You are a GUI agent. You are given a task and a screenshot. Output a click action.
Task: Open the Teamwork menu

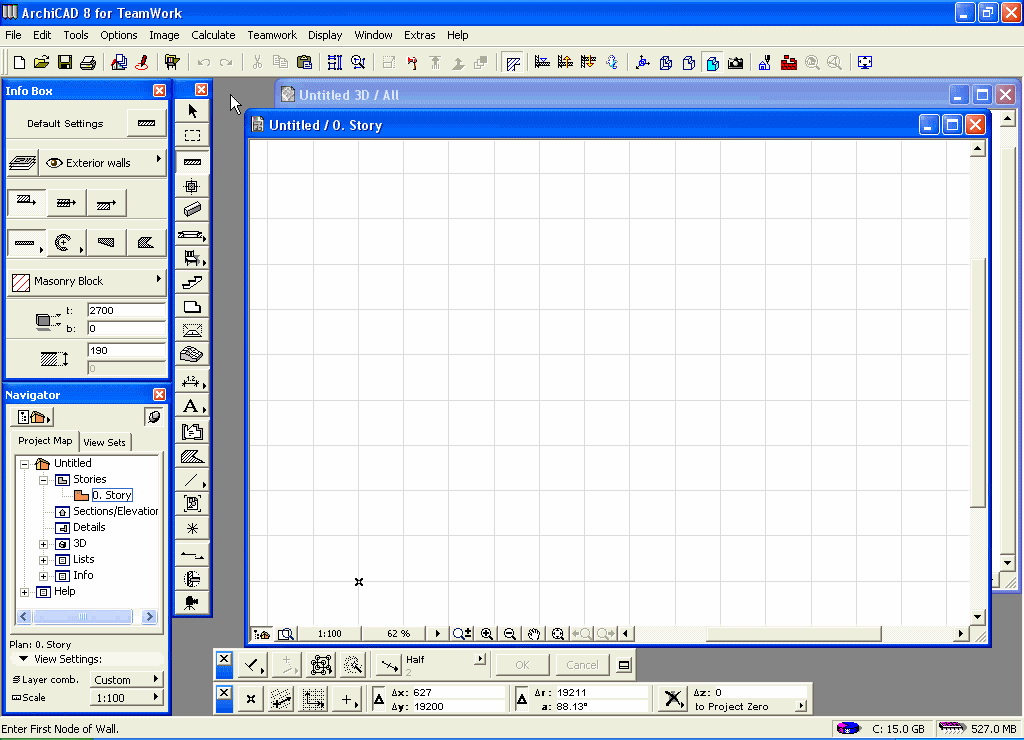[272, 35]
